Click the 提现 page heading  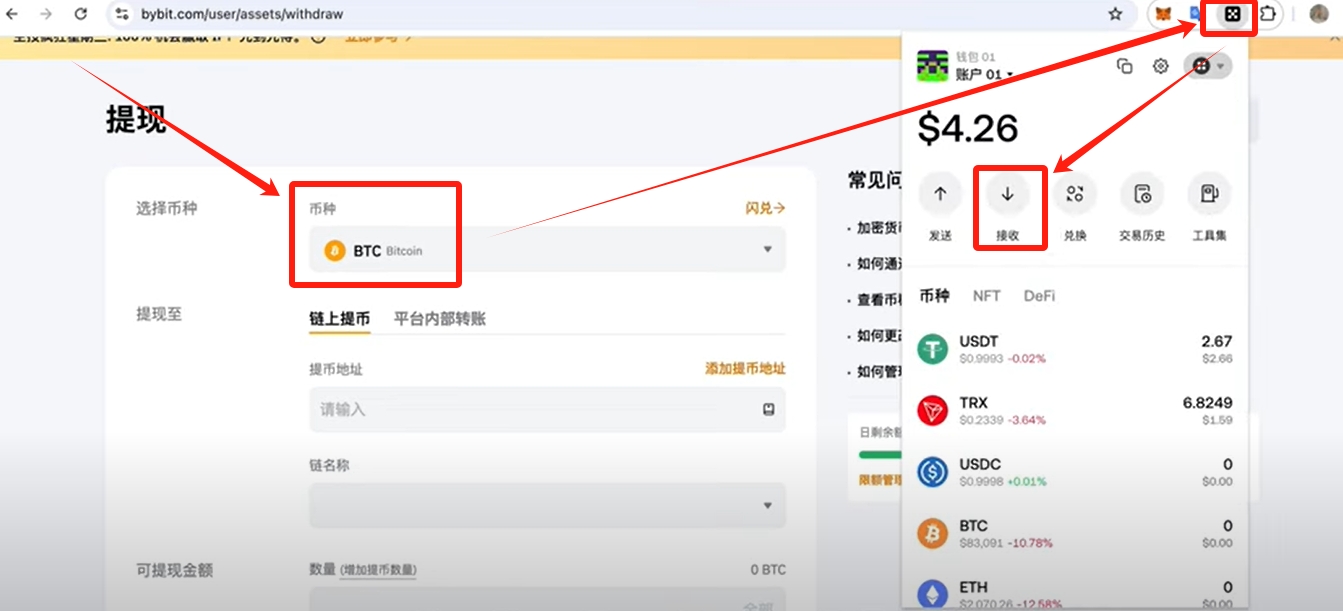tap(136, 119)
